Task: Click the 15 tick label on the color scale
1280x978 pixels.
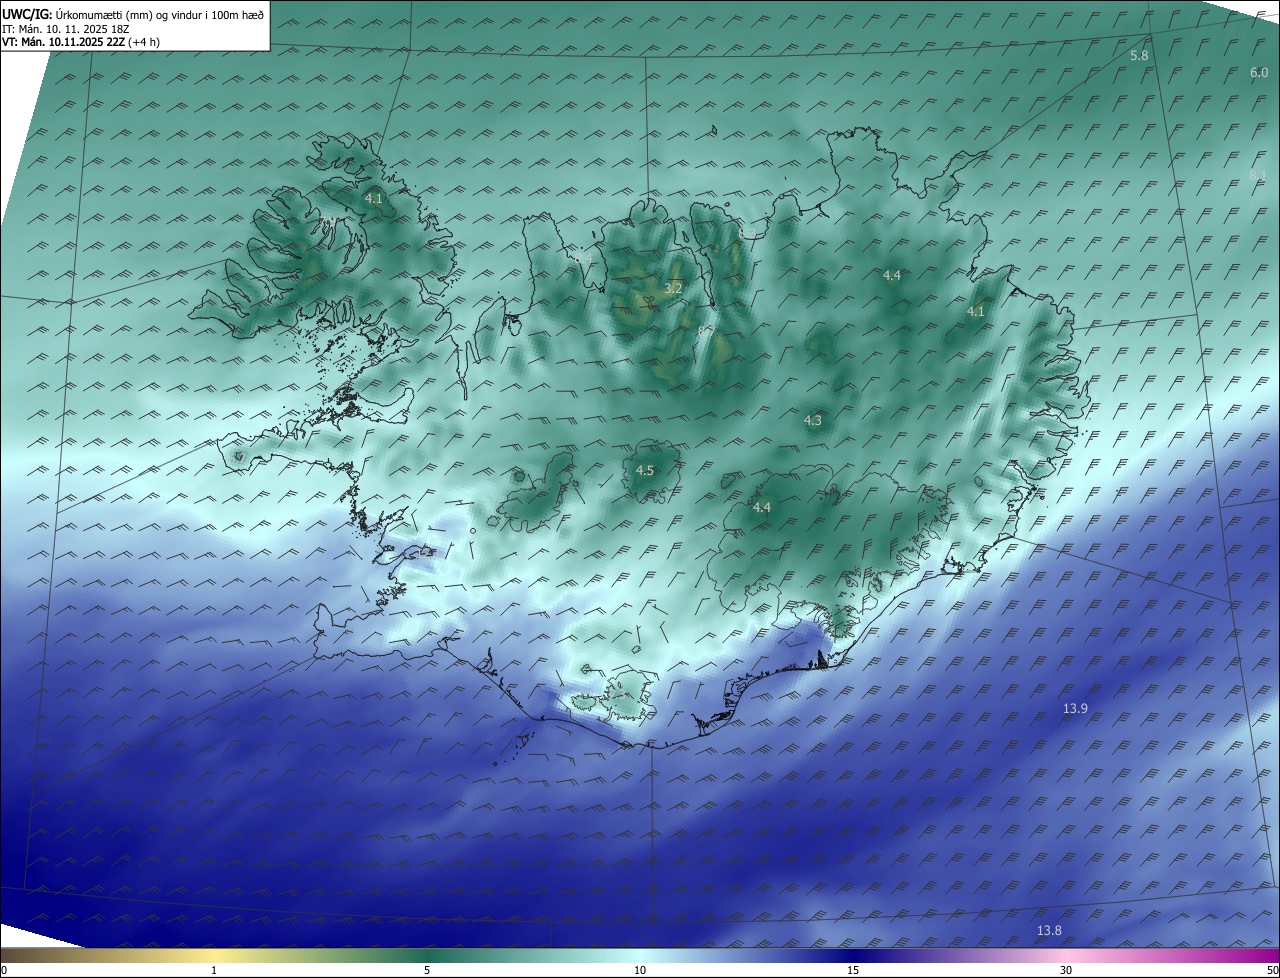Action: point(853,970)
